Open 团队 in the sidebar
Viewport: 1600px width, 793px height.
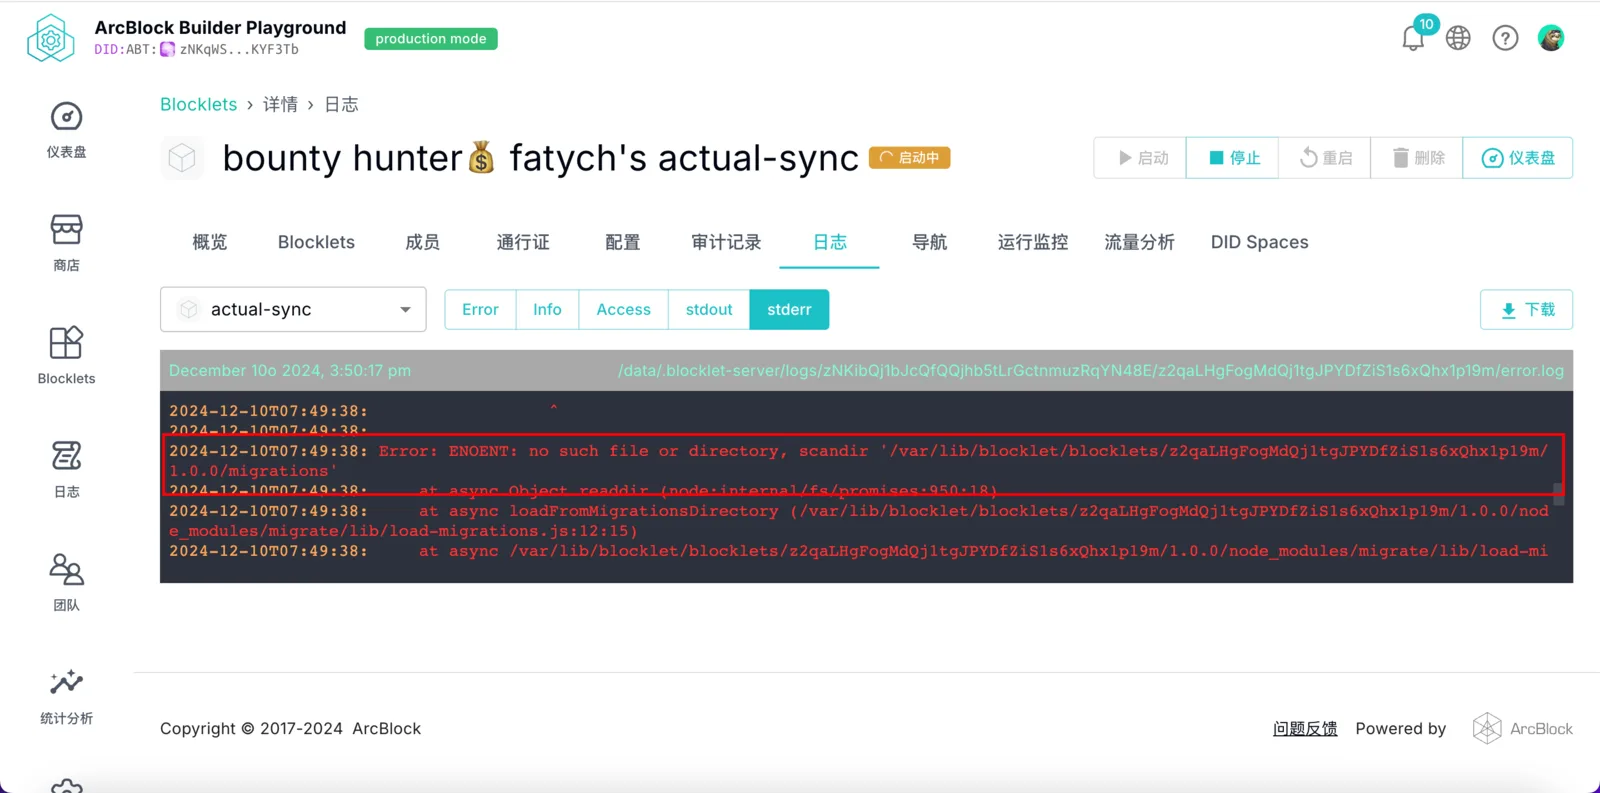pos(66,582)
